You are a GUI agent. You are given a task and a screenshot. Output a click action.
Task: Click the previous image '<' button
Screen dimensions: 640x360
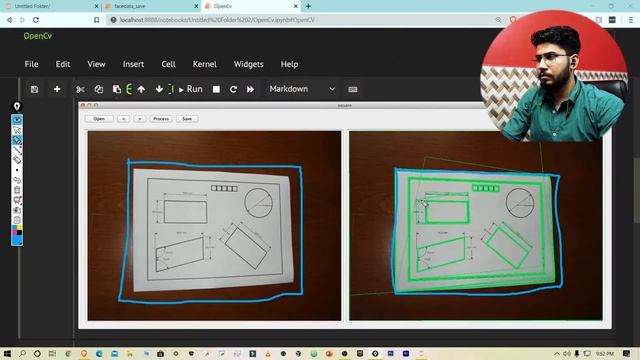(x=124, y=119)
